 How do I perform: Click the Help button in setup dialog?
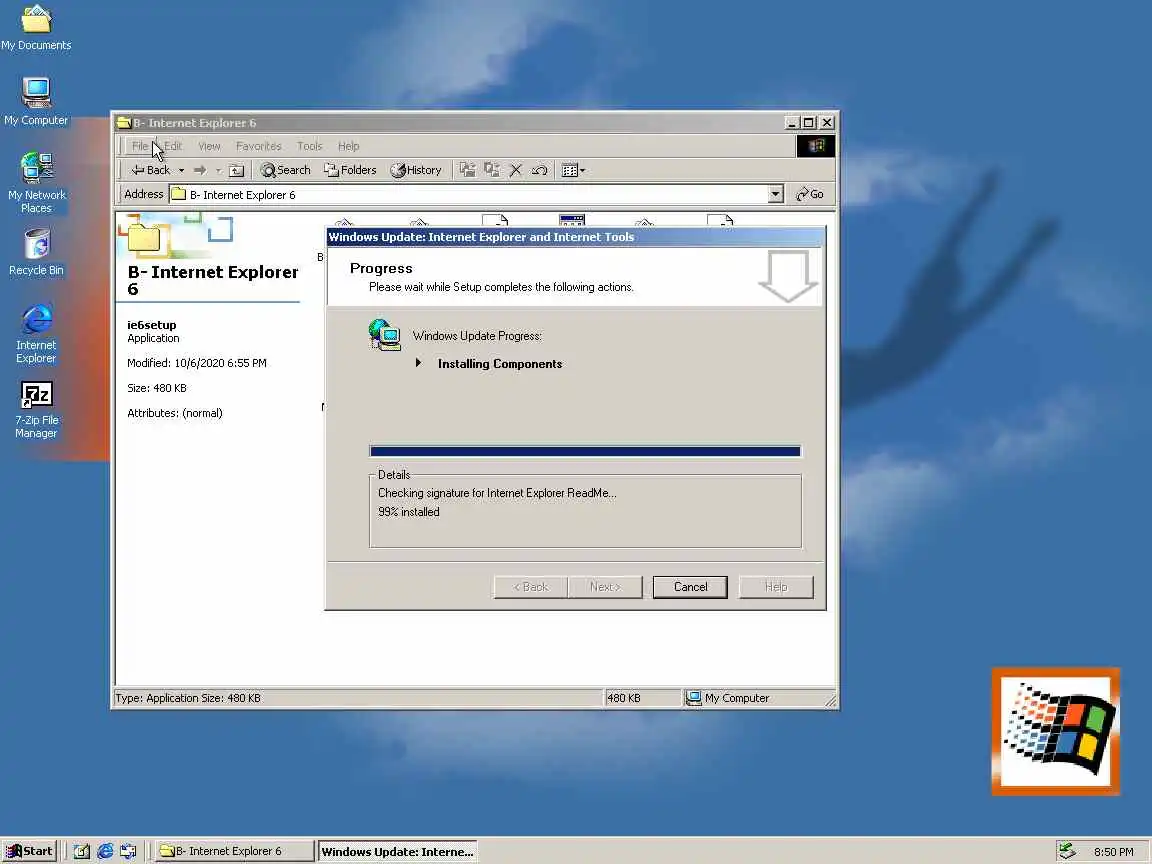click(776, 587)
